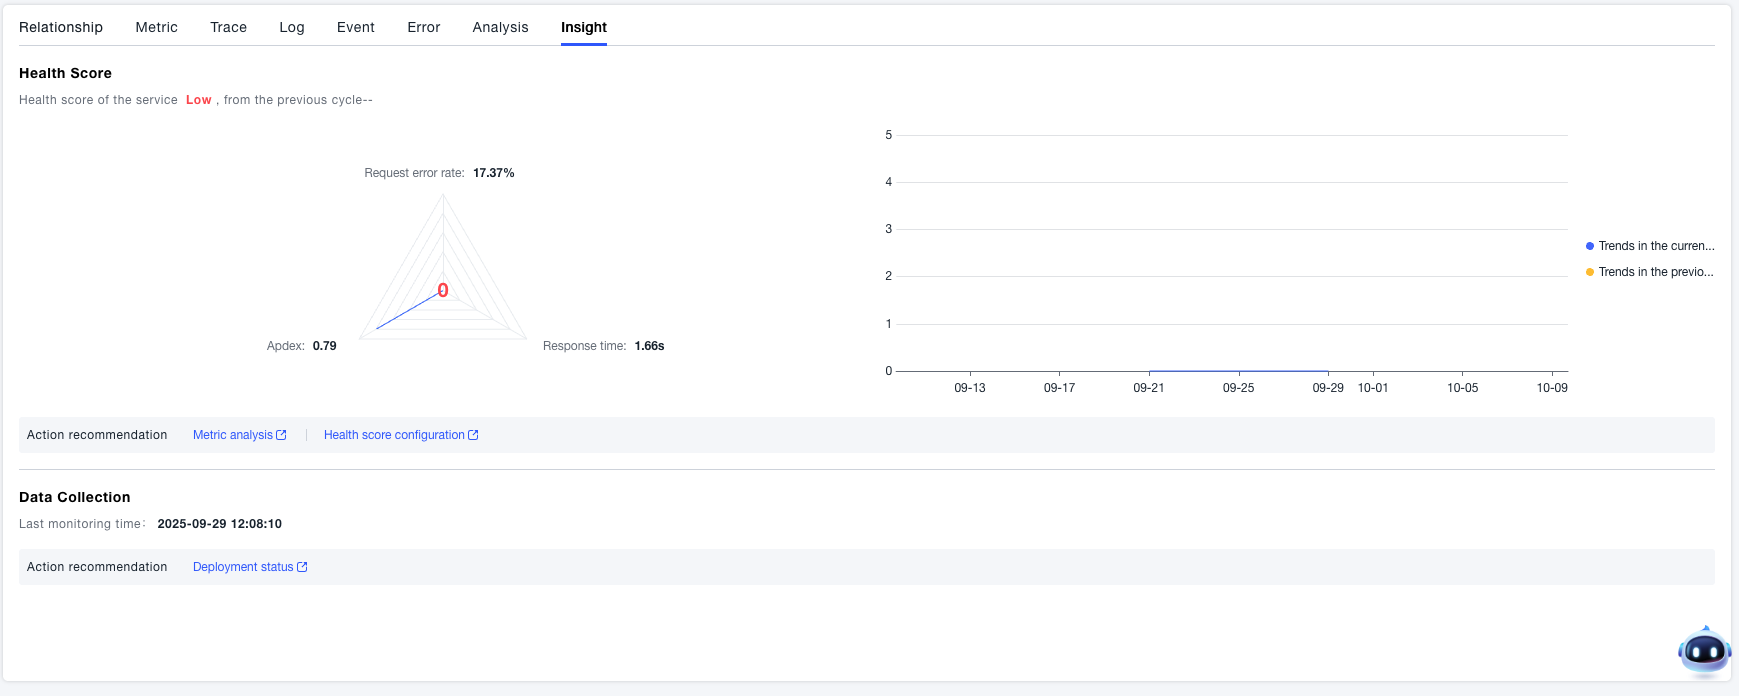
Task: Toggle the 'Trends in the previo...' legend series
Action: pos(1655,272)
